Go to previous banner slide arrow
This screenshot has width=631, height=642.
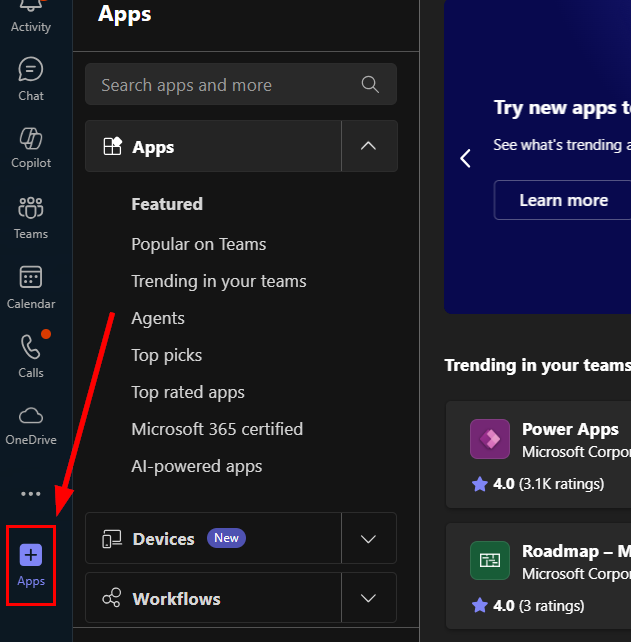click(465, 158)
